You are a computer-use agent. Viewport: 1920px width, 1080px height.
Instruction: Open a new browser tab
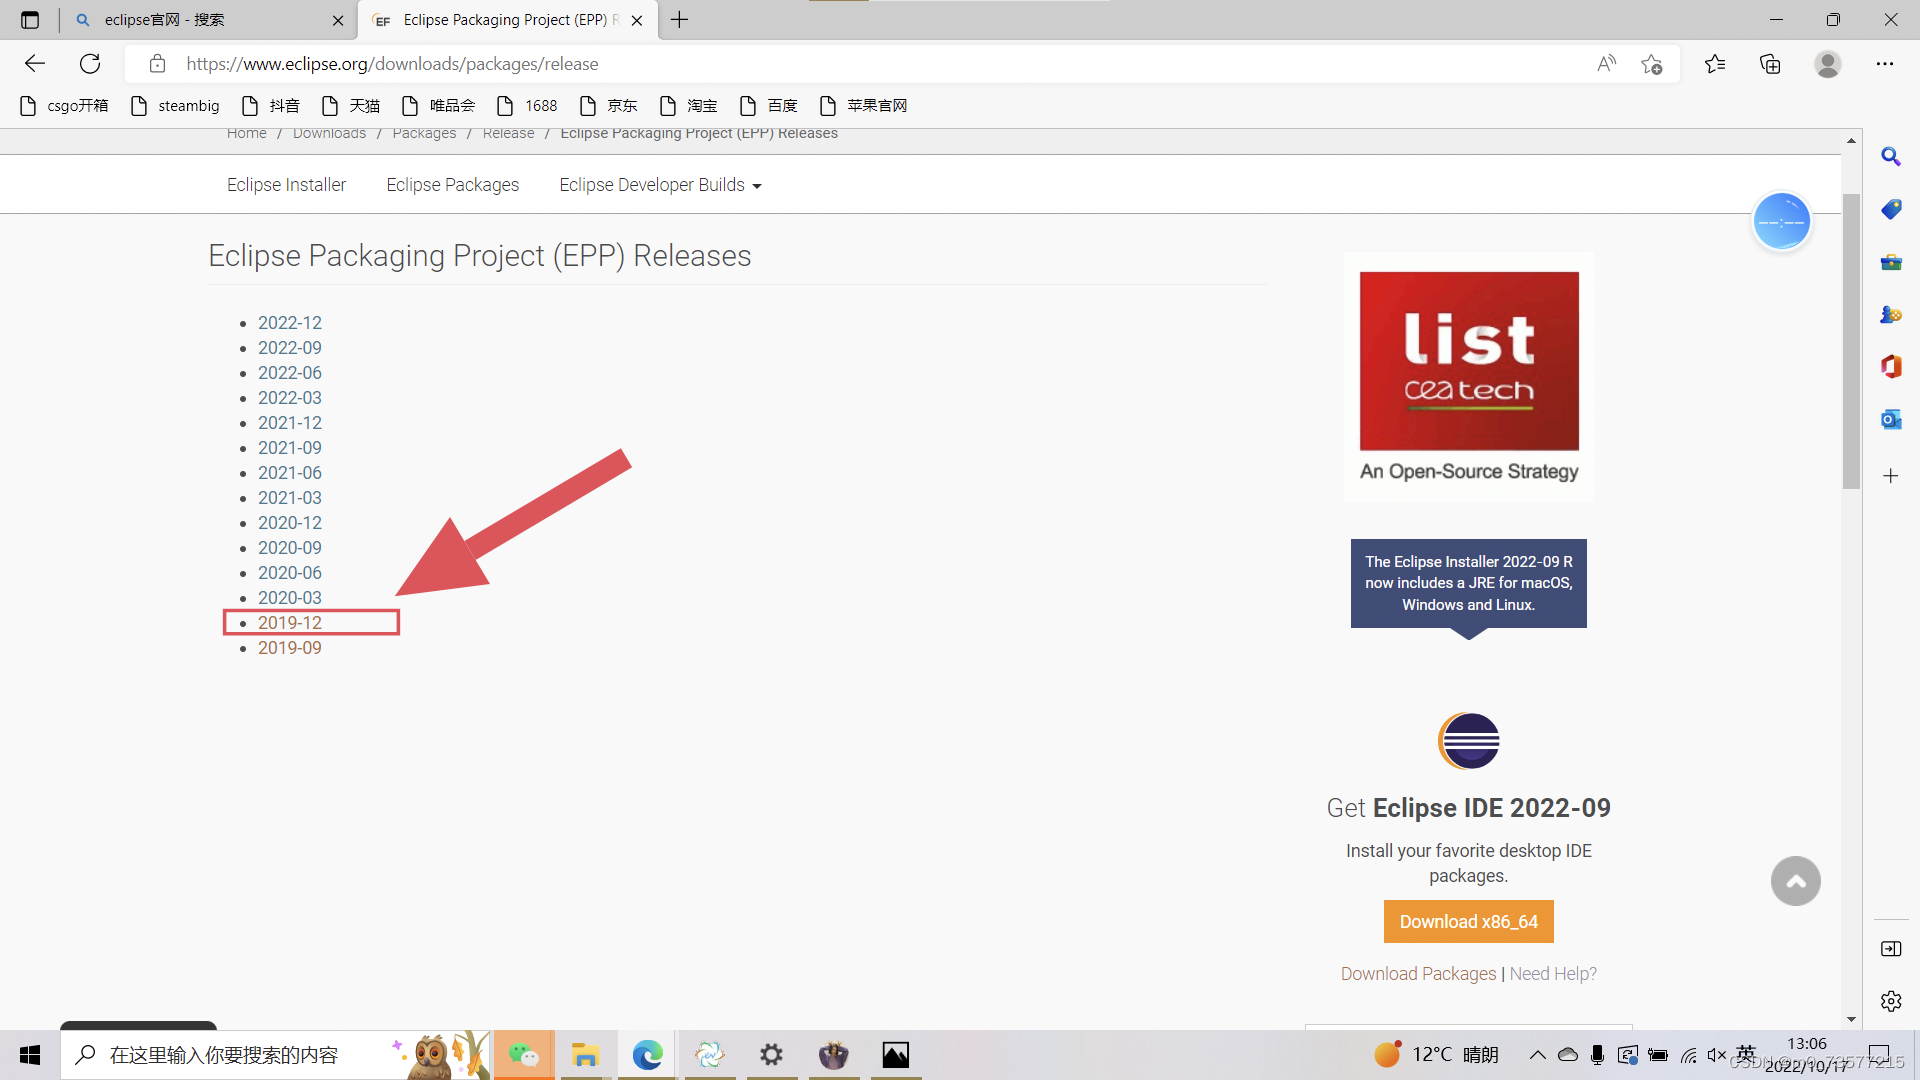[x=680, y=20]
